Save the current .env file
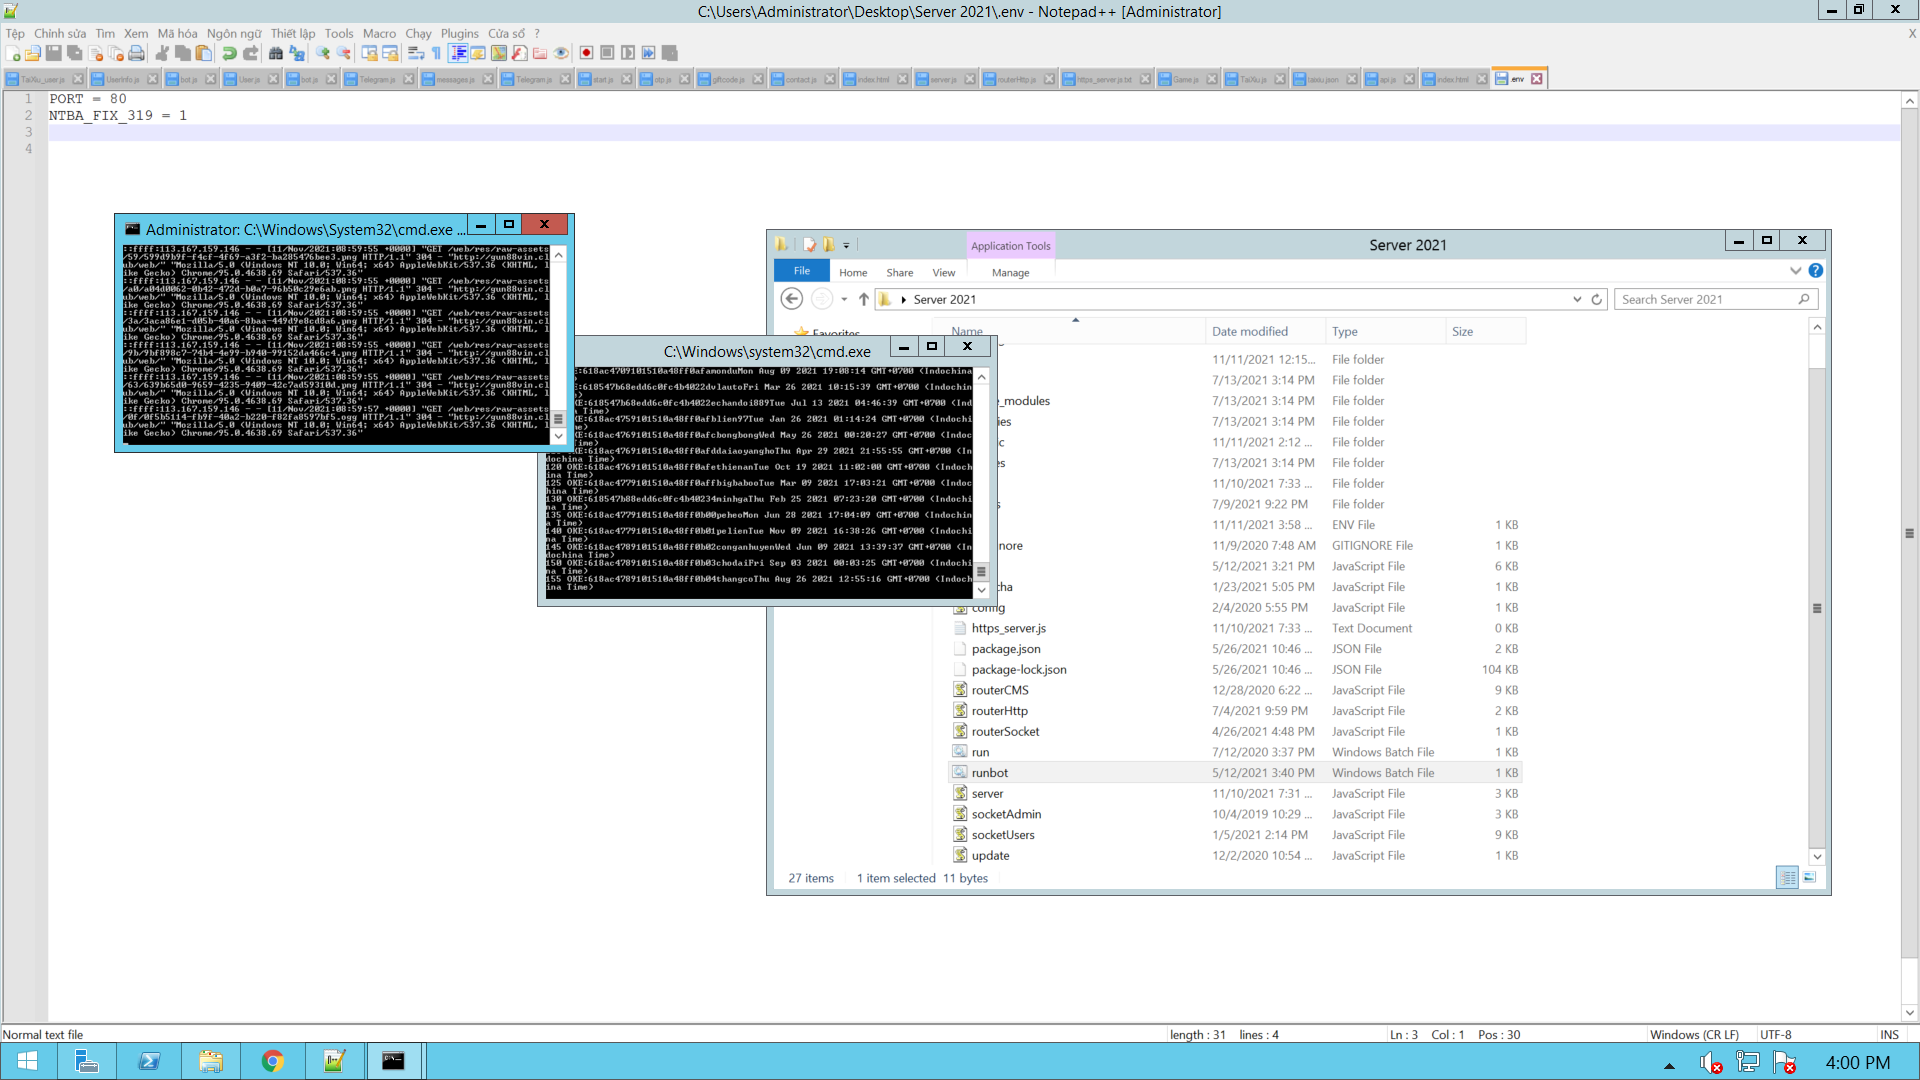Image resolution: width=1920 pixels, height=1080 pixels. 54,53
